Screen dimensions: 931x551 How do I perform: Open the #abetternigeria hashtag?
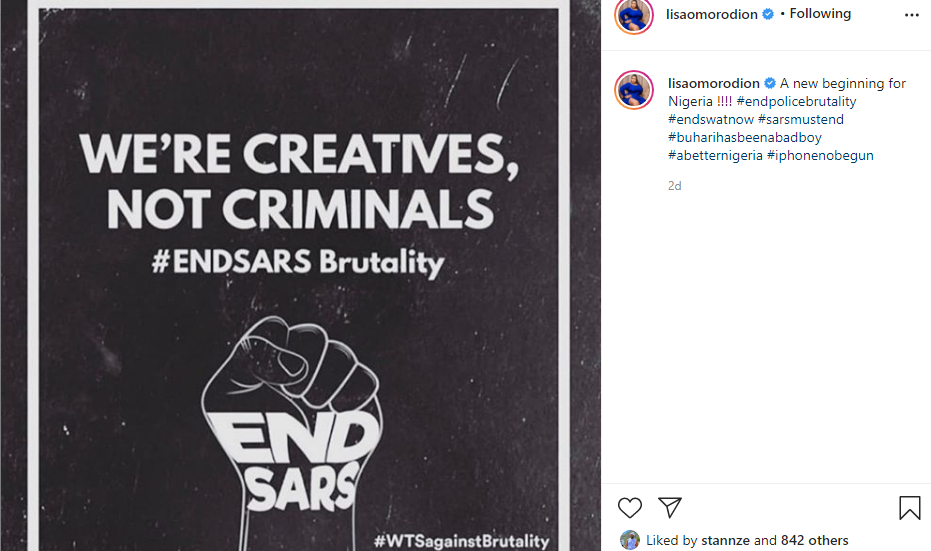coord(714,155)
